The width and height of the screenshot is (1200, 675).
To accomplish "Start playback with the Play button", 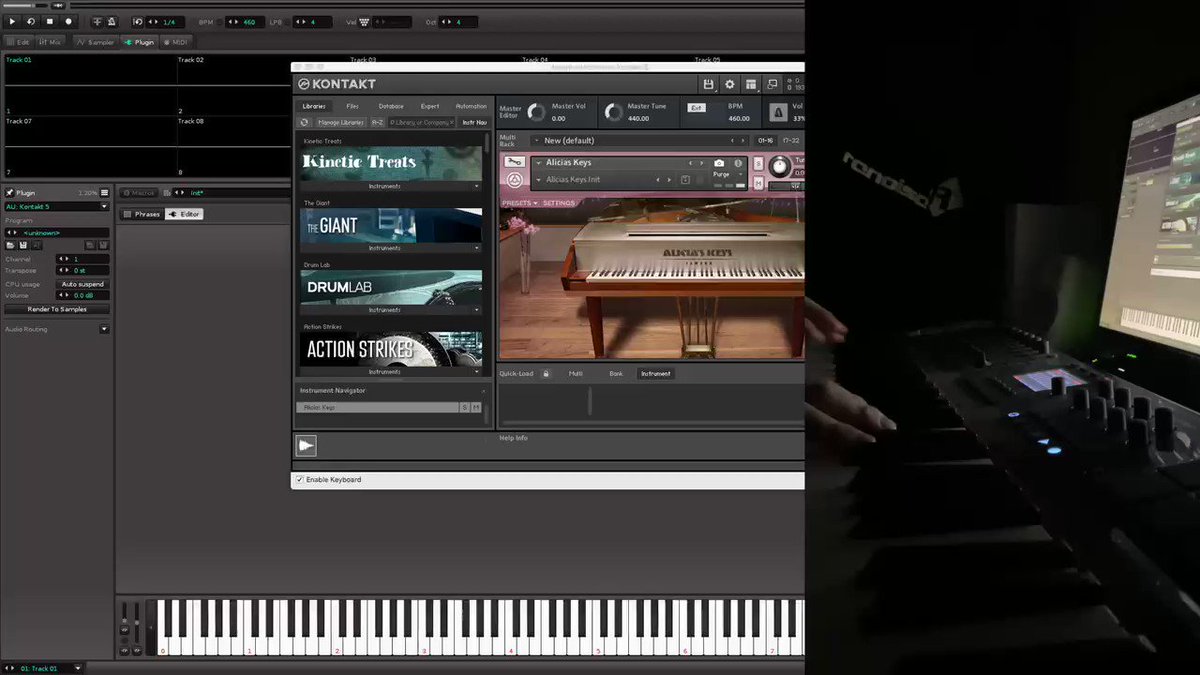I will pyautogui.click(x=13, y=21).
